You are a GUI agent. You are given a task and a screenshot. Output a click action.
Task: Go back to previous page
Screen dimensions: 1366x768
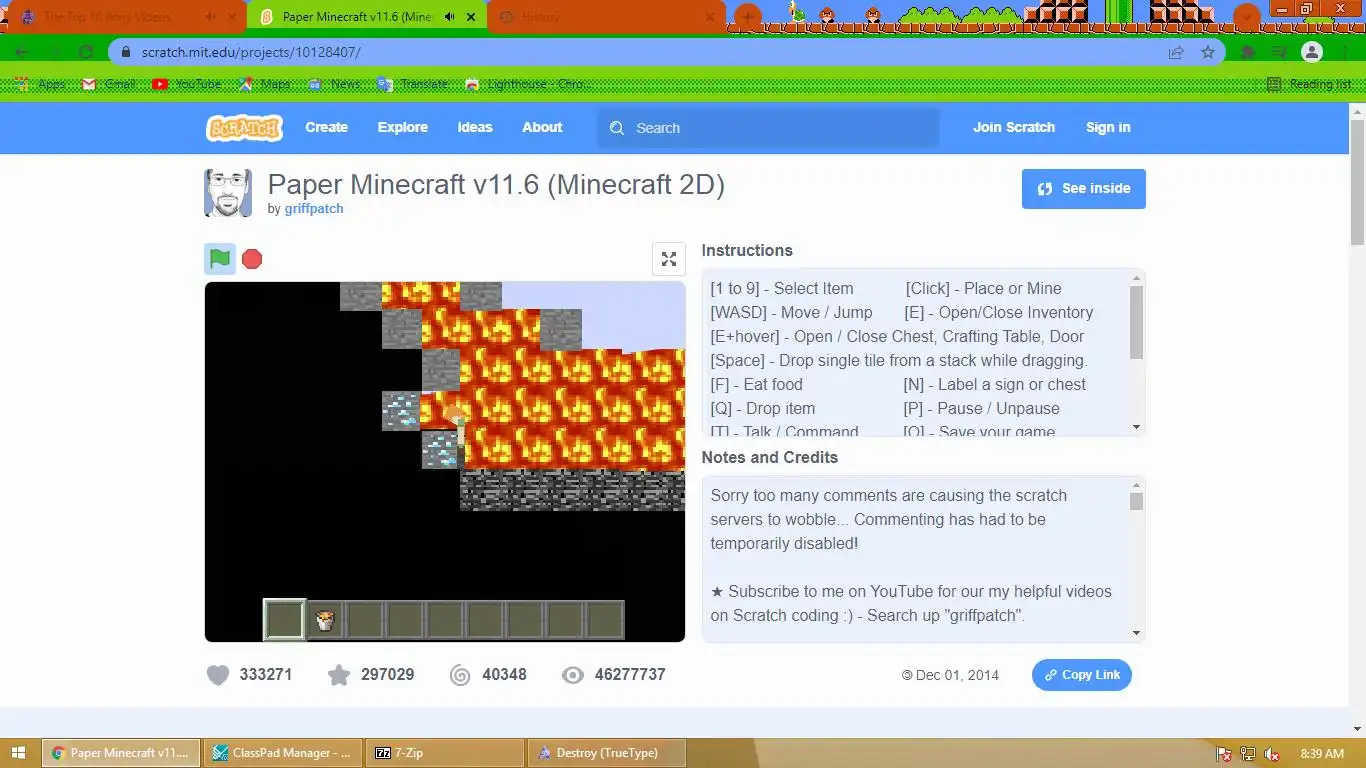pos(22,52)
